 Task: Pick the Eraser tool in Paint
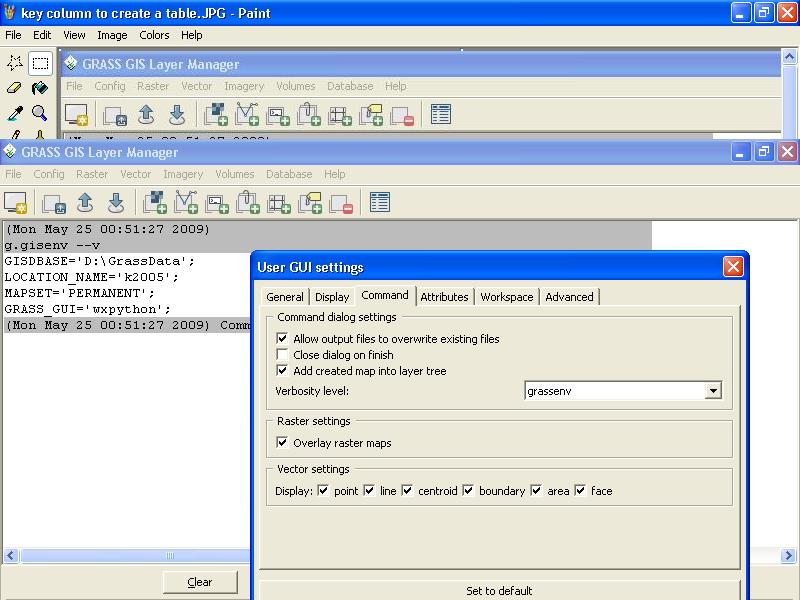15,88
